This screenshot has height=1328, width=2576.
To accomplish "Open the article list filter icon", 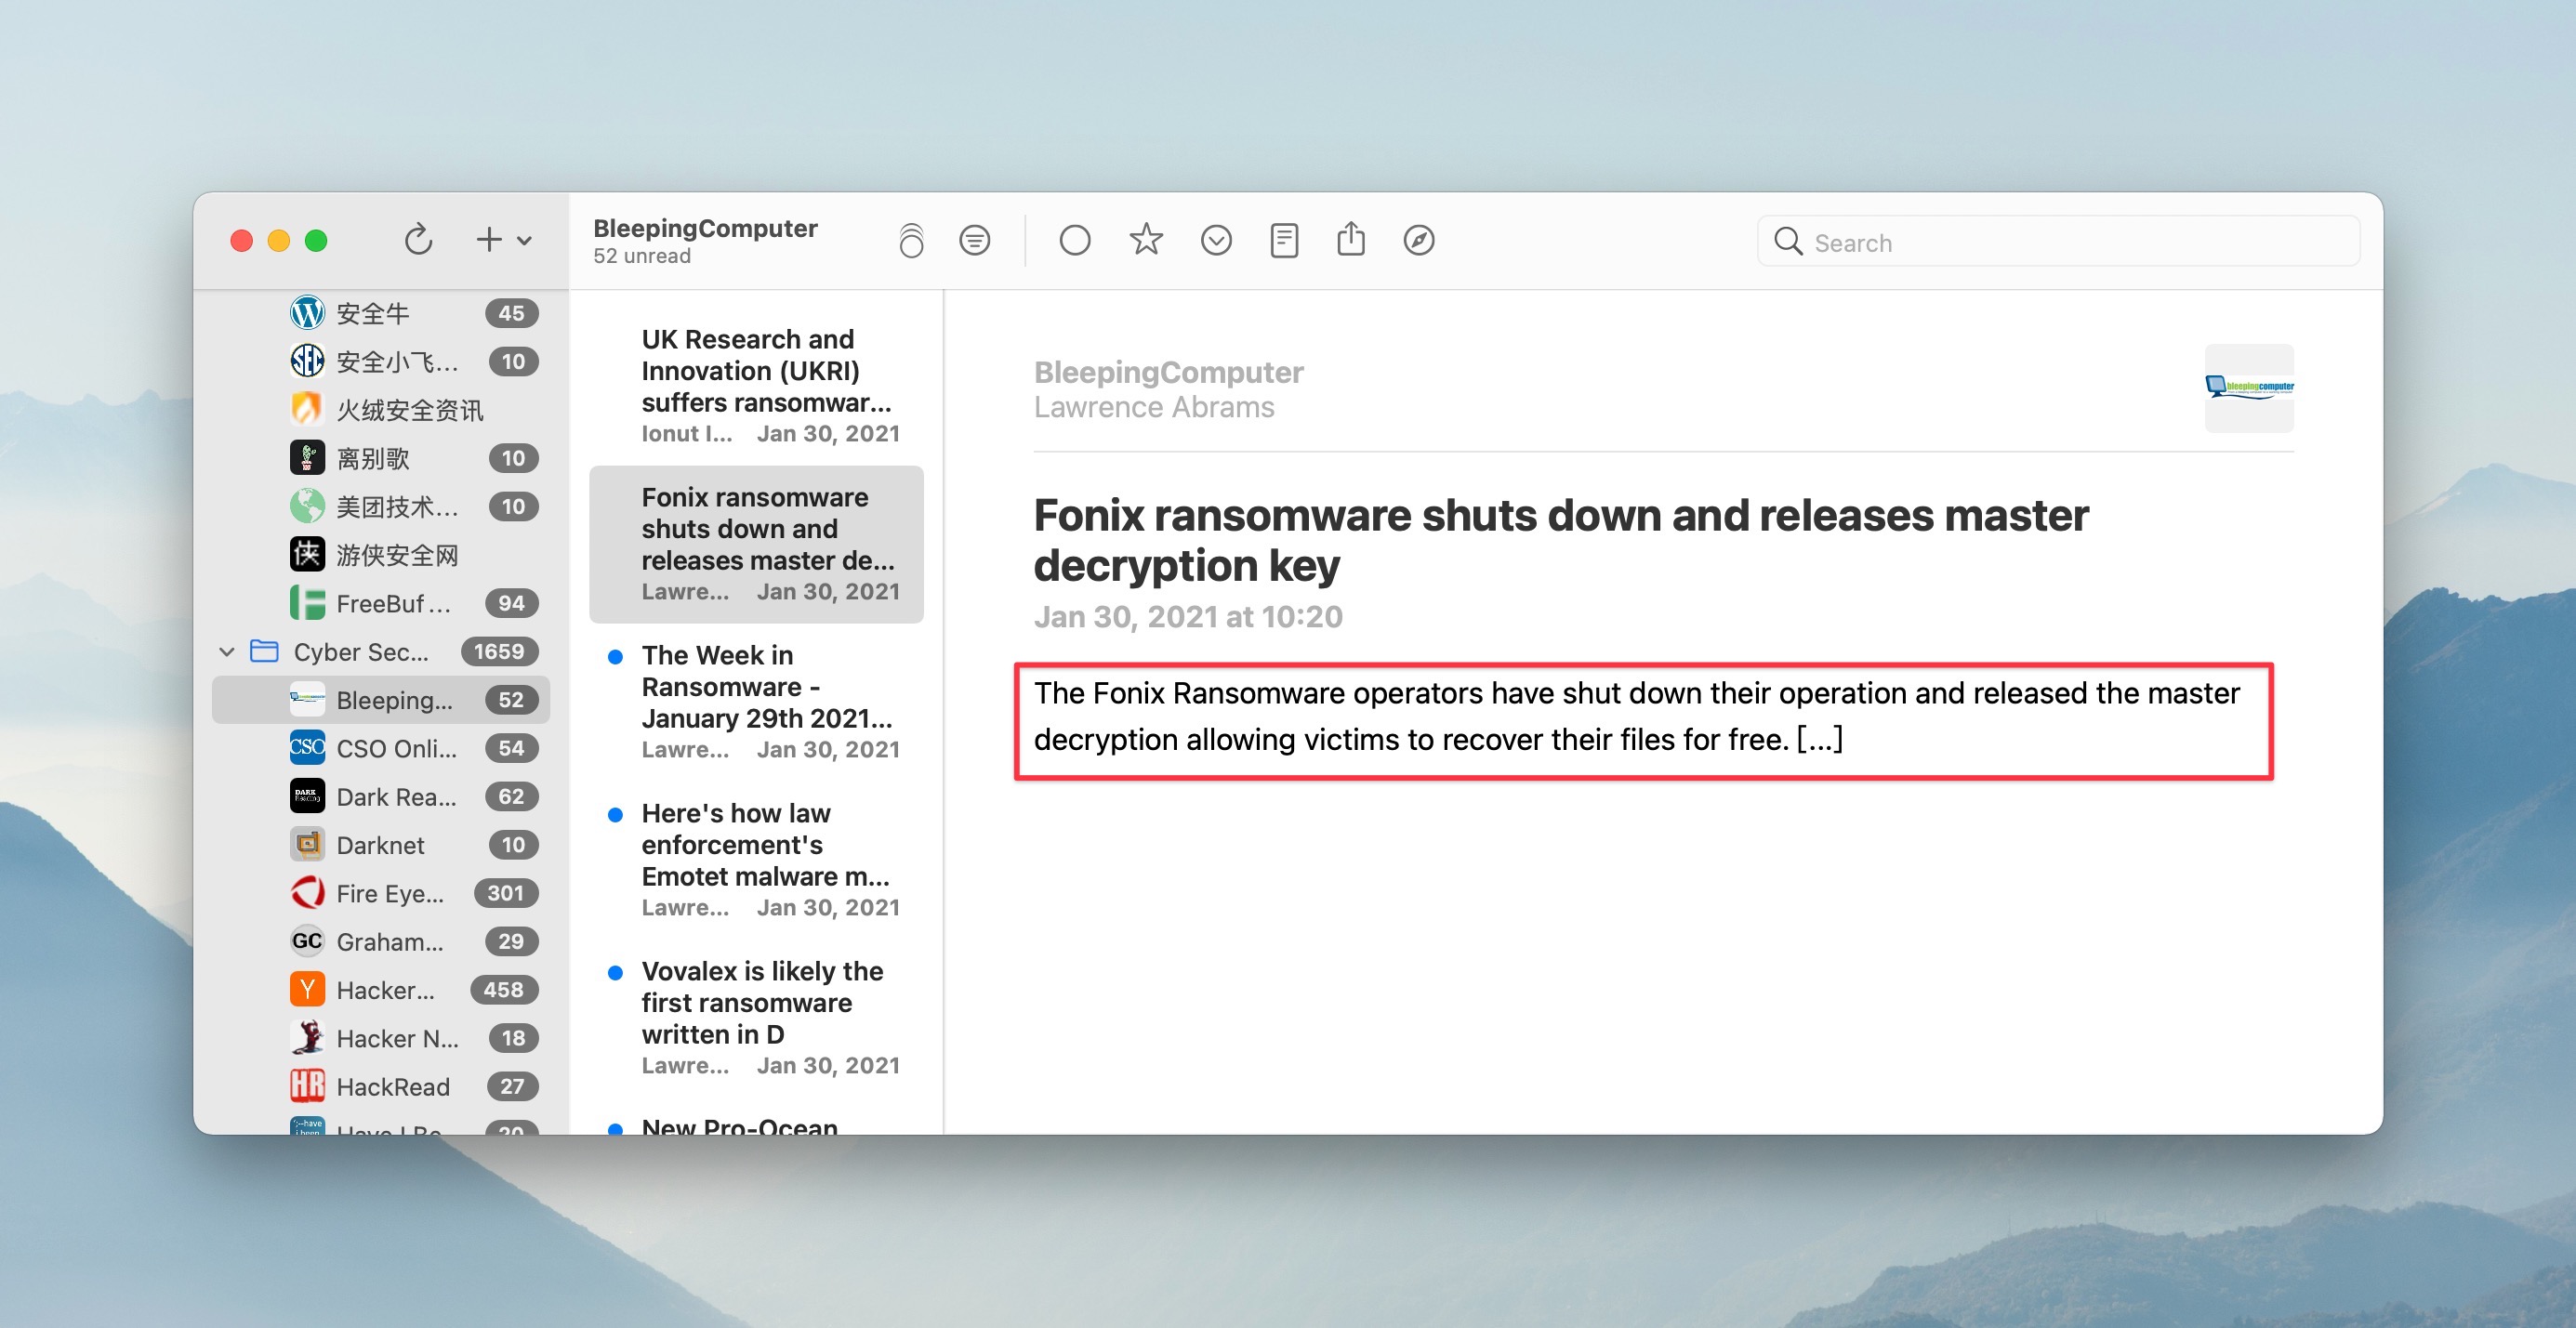I will pos(974,240).
